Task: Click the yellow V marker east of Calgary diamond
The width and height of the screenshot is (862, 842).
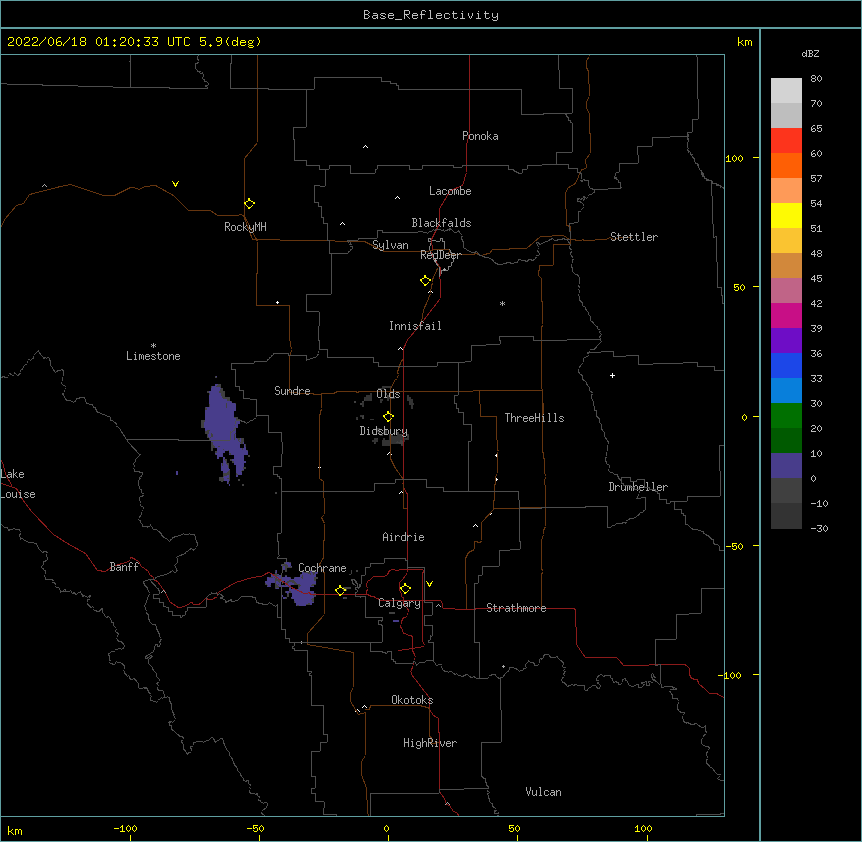Action: pyautogui.click(x=429, y=584)
